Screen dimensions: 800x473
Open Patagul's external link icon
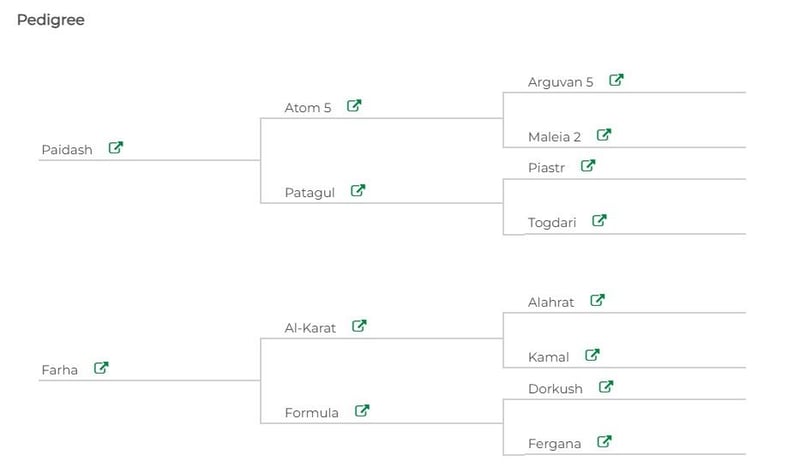click(358, 190)
